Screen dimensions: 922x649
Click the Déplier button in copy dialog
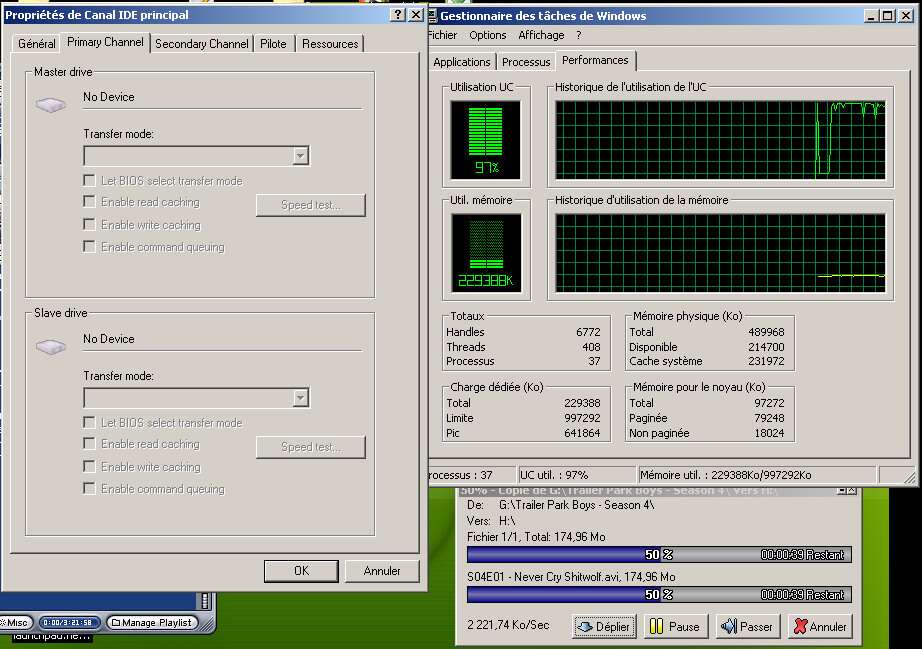click(605, 627)
